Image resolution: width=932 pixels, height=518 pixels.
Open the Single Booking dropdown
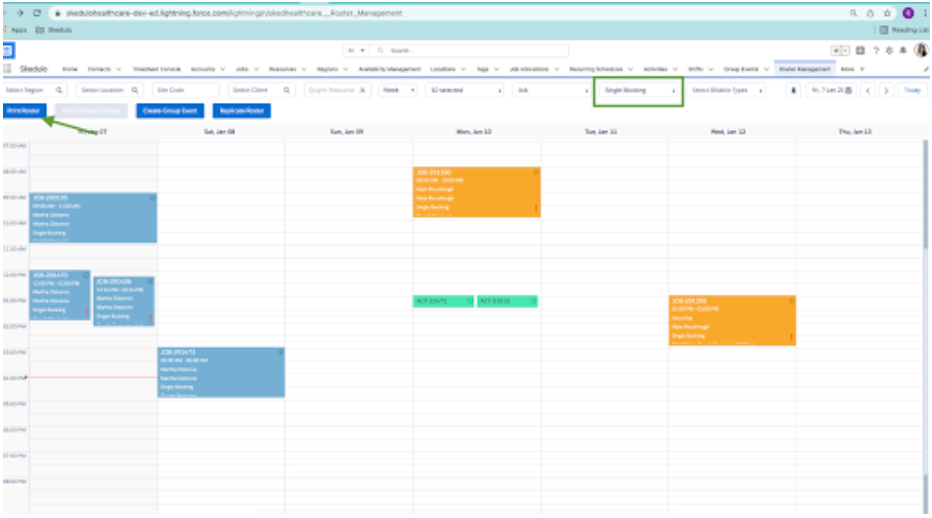[639, 90]
